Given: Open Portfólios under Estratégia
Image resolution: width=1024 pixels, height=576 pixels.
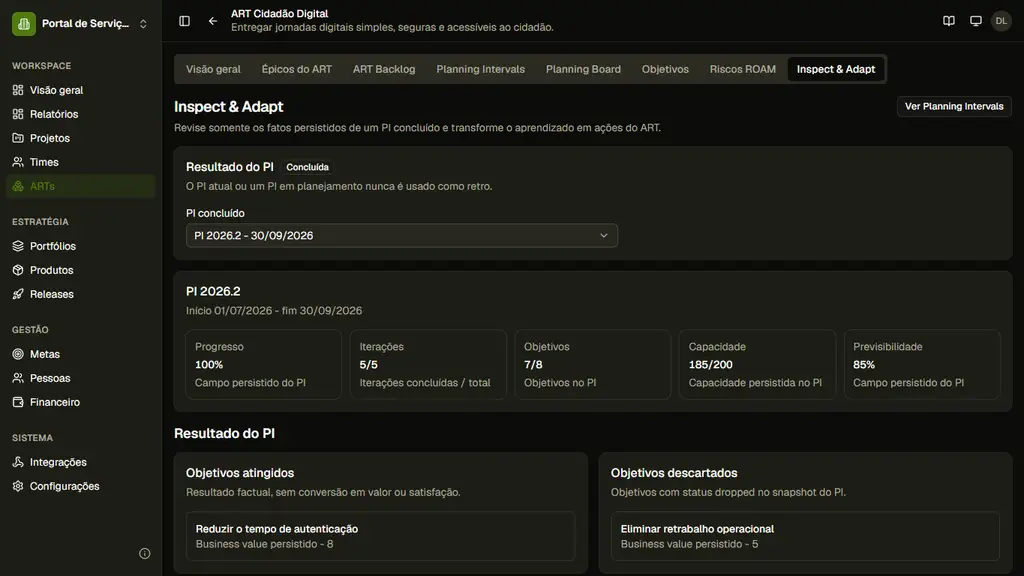Looking at the screenshot, I should pyautogui.click(x=81, y=246).
